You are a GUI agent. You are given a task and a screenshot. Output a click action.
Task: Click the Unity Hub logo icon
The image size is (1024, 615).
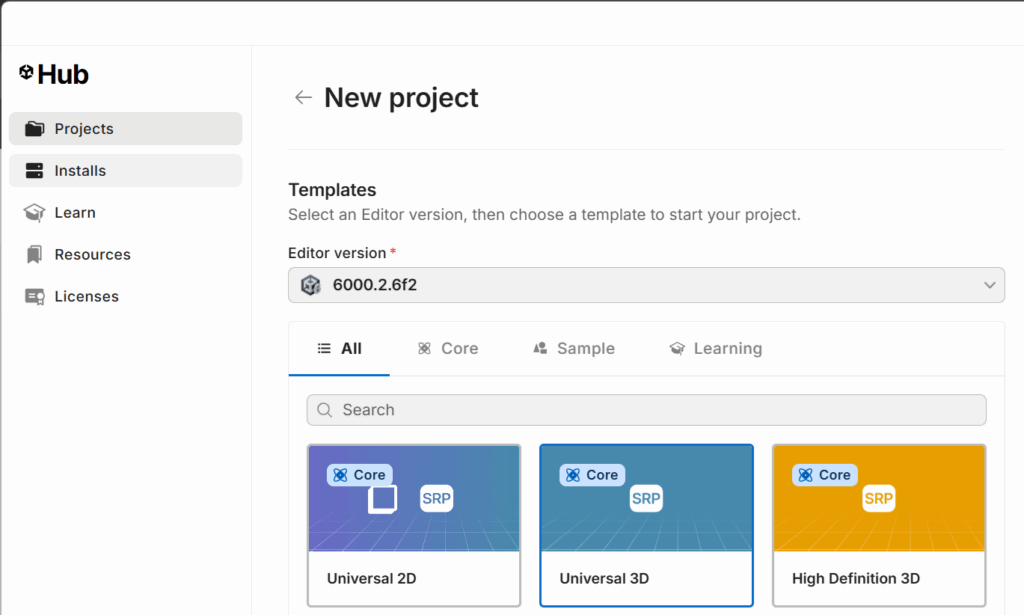click(27, 73)
